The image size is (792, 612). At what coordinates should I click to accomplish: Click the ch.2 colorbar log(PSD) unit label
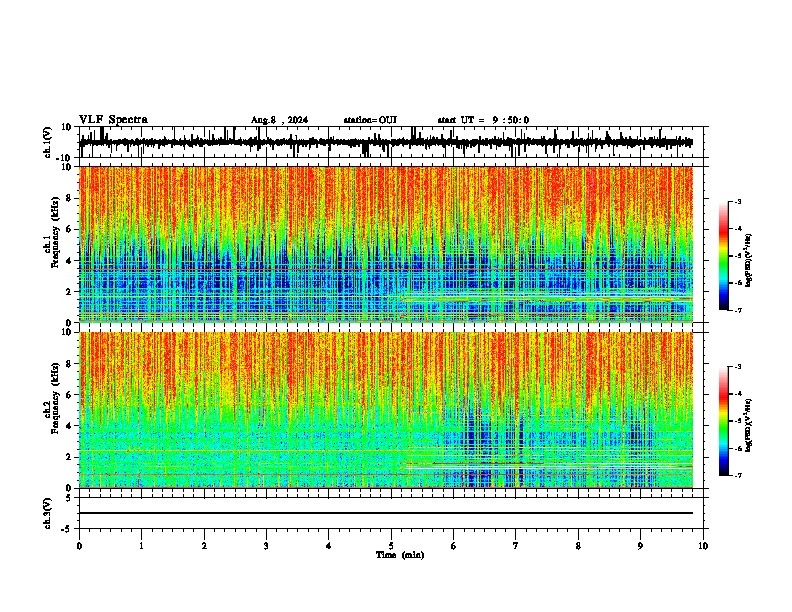pos(748,424)
